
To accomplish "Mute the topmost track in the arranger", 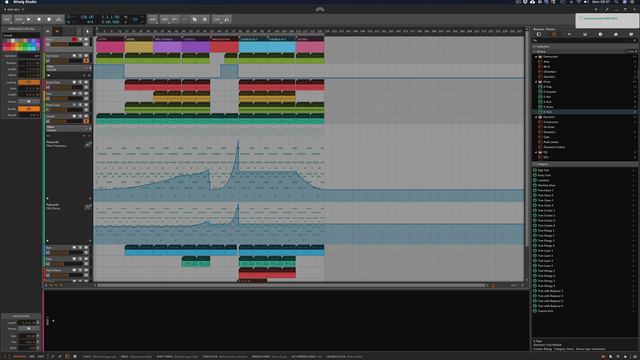I will pos(86,40).
